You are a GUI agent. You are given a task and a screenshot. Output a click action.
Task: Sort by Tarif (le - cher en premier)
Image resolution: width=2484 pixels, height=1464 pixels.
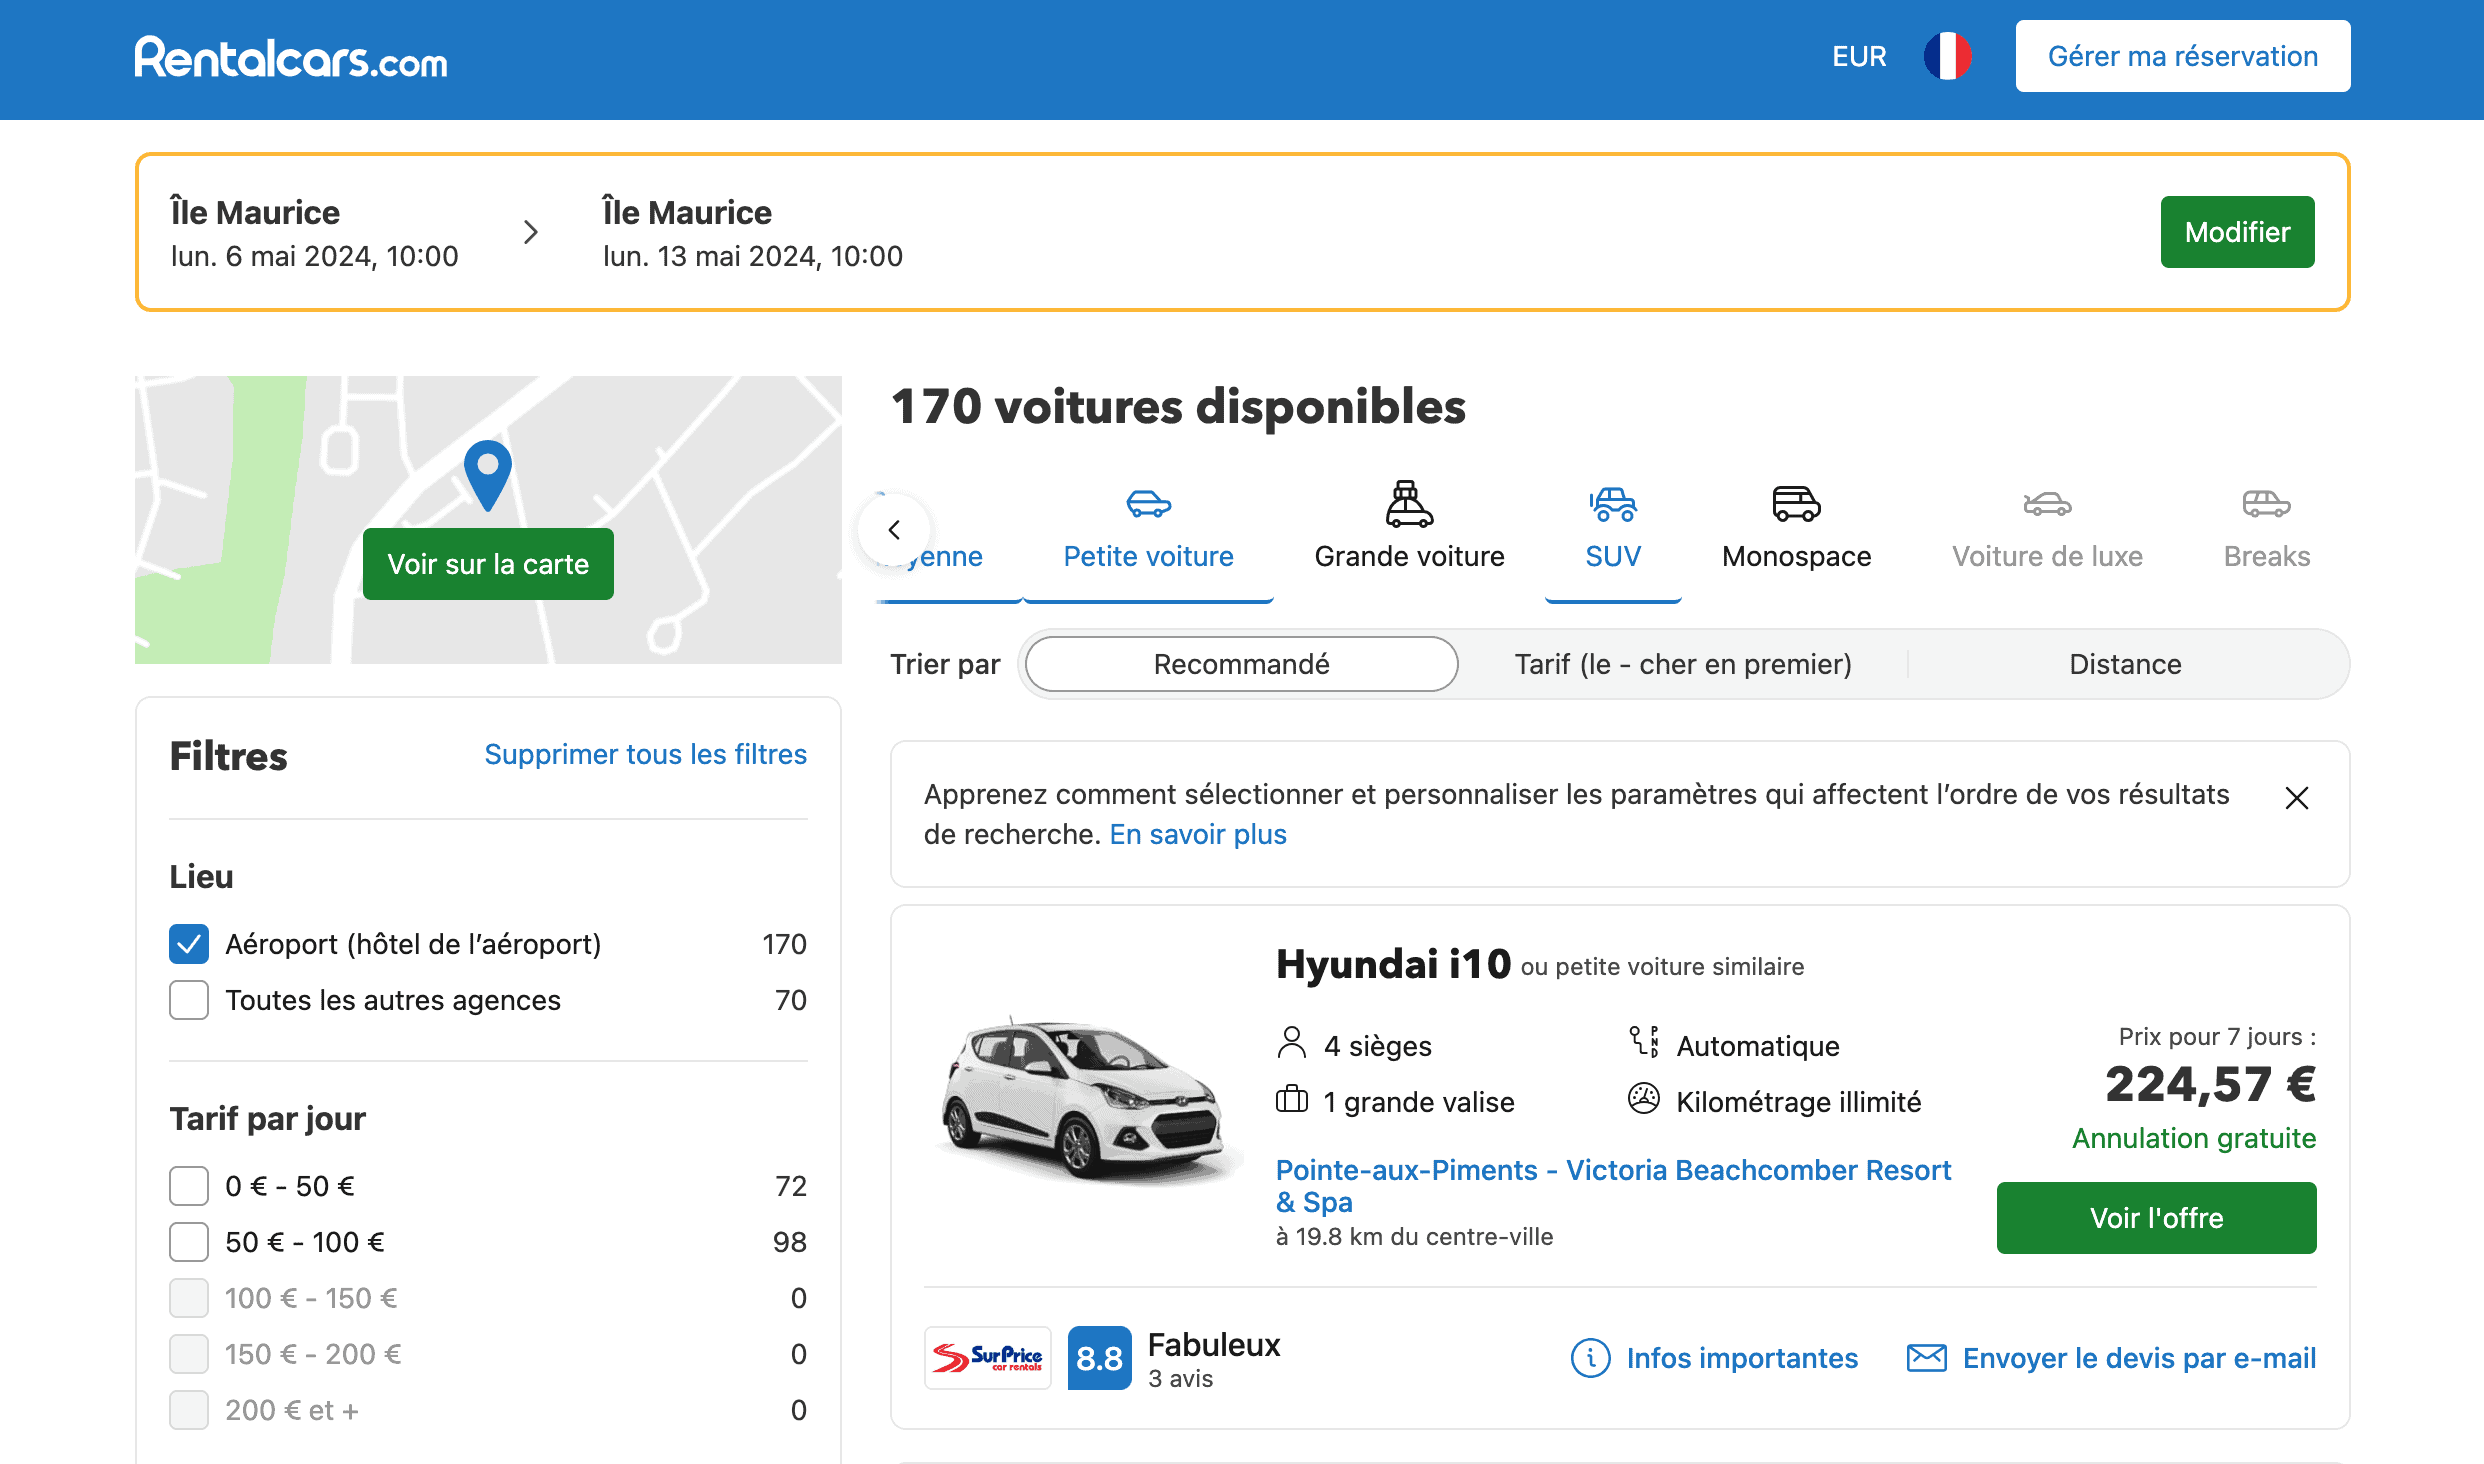tap(1682, 664)
